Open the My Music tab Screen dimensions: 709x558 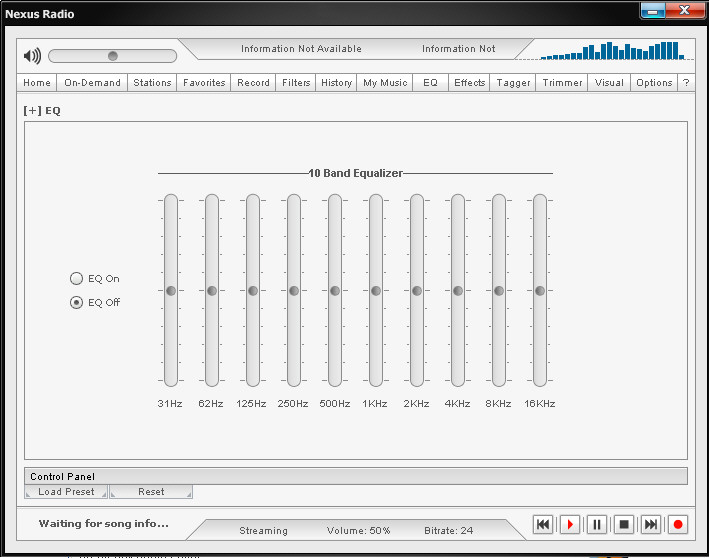coord(385,83)
